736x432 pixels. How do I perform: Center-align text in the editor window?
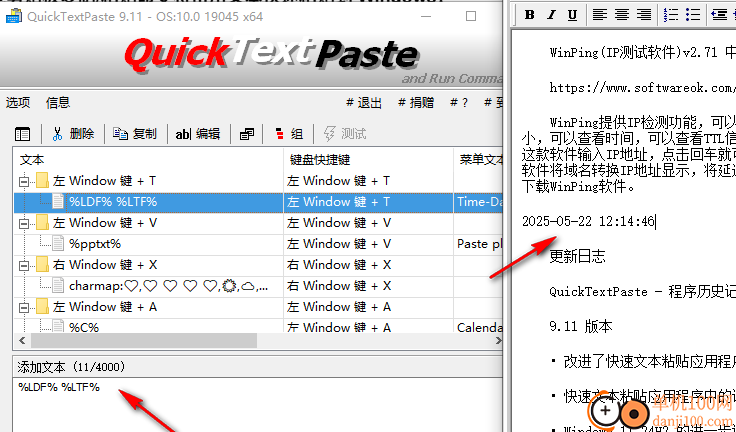[x=622, y=15]
